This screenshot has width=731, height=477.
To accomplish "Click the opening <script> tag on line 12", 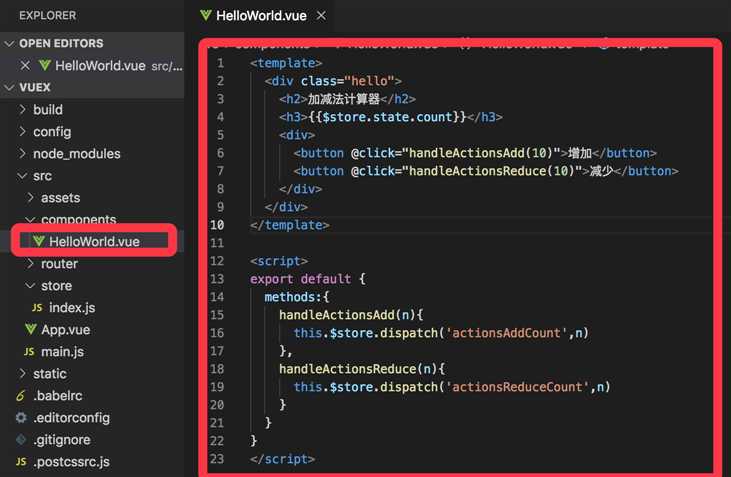I will pyautogui.click(x=279, y=261).
